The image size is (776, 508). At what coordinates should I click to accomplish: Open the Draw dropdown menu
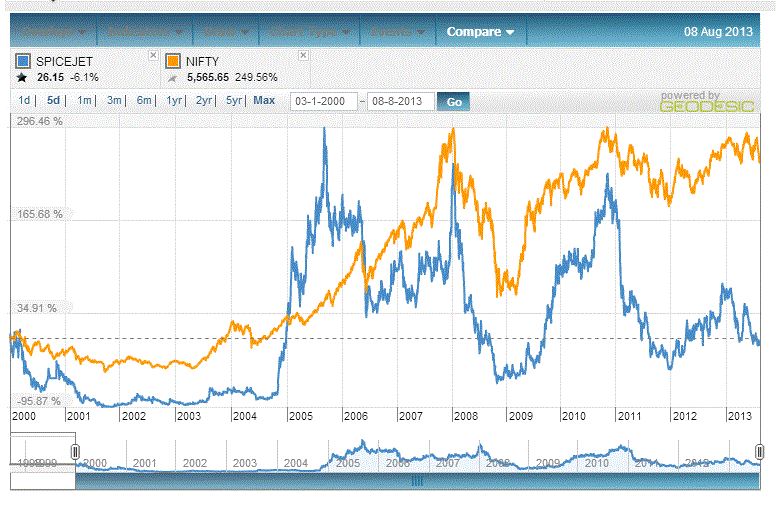pyautogui.click(x=226, y=32)
